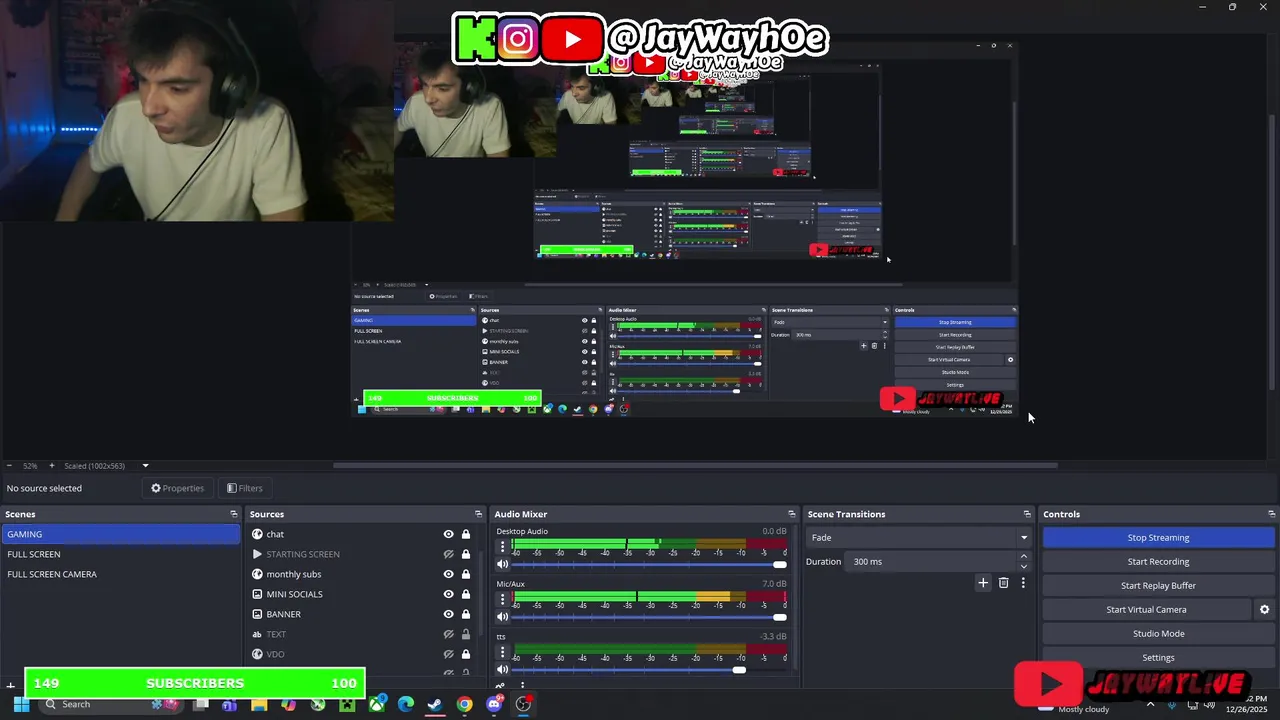Show the TEXT source
The image size is (1280, 720).
tap(449, 634)
